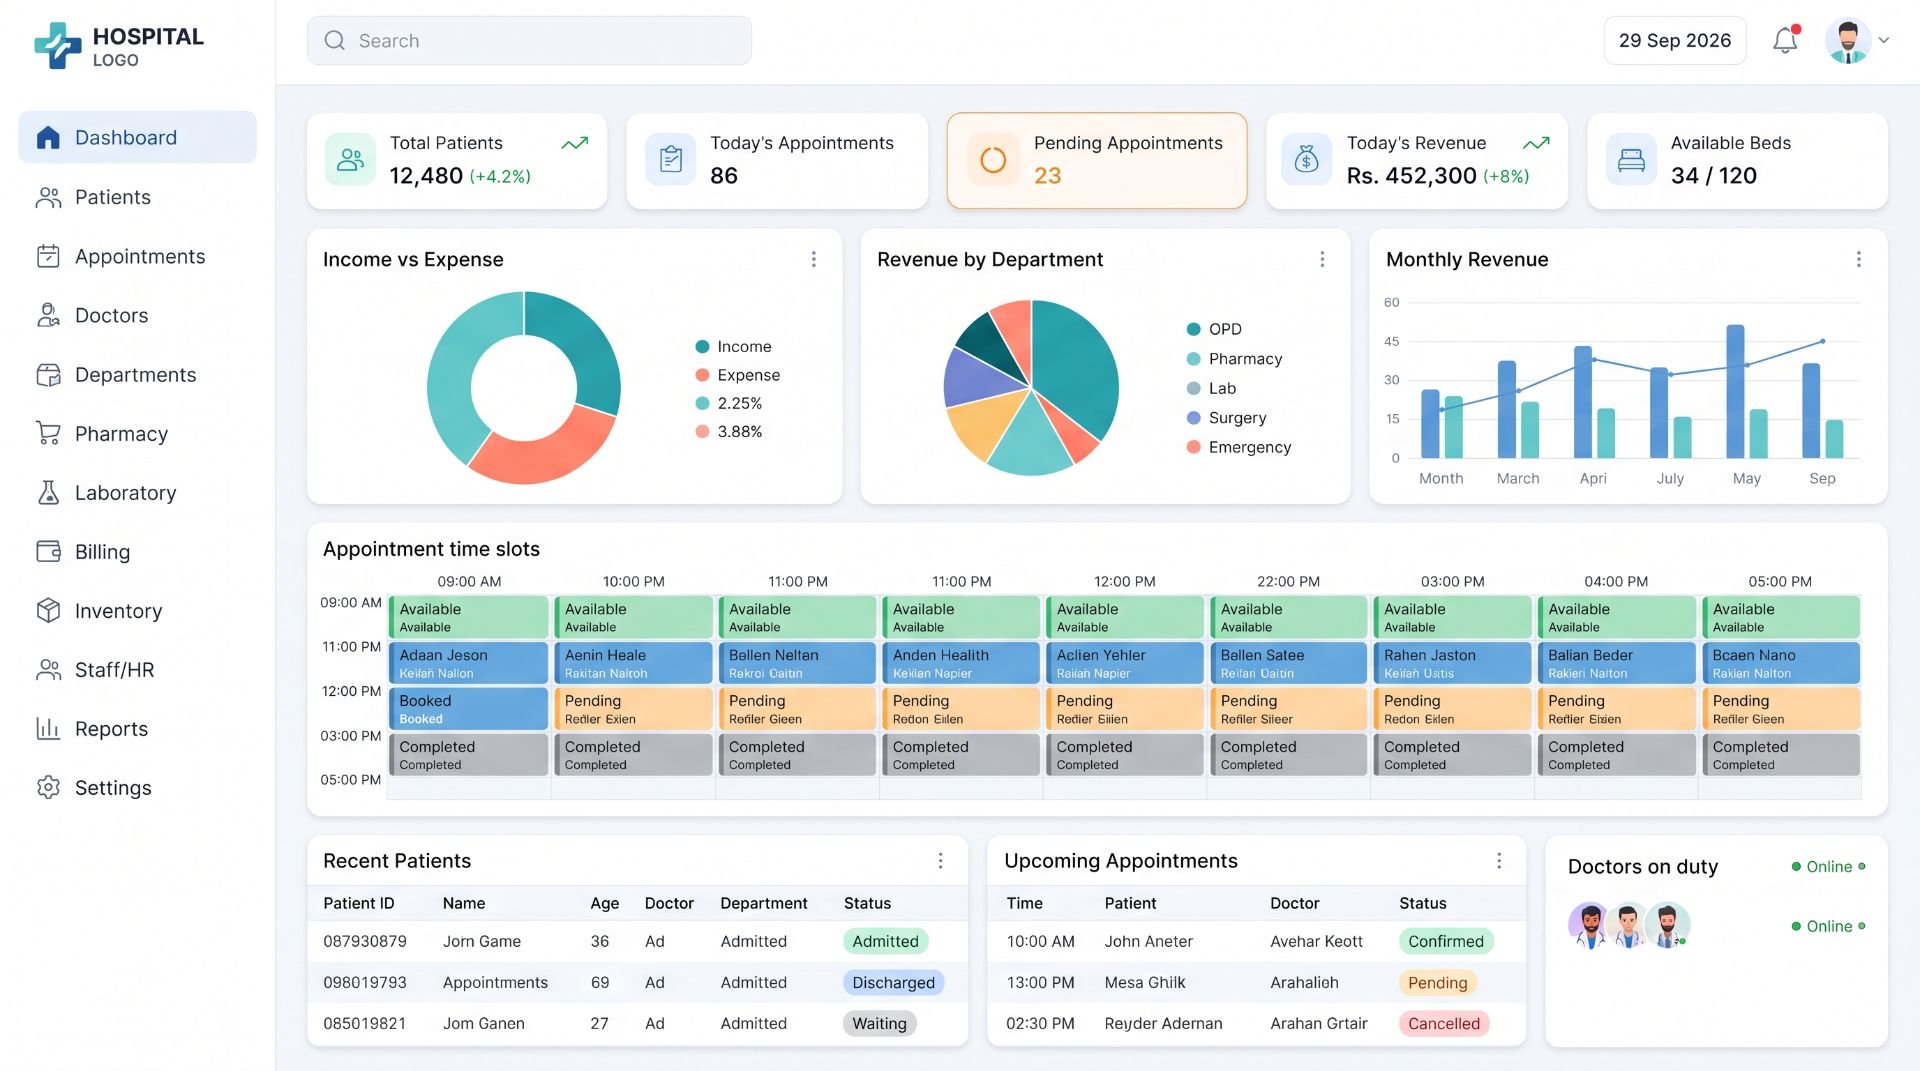Click the Income legend color dot
1920x1071 pixels.
[702, 347]
